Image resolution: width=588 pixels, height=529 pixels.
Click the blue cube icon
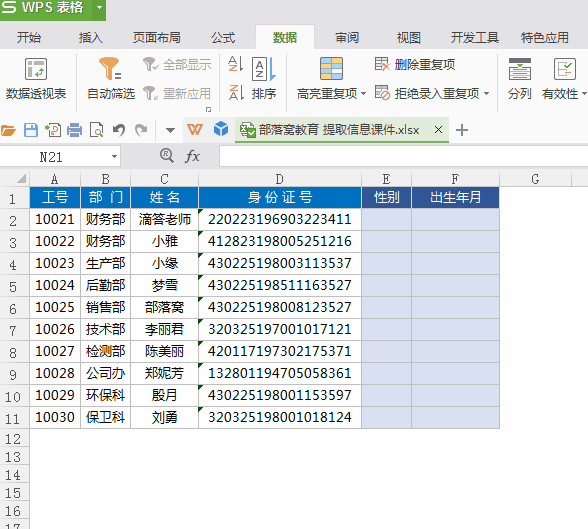point(221,129)
